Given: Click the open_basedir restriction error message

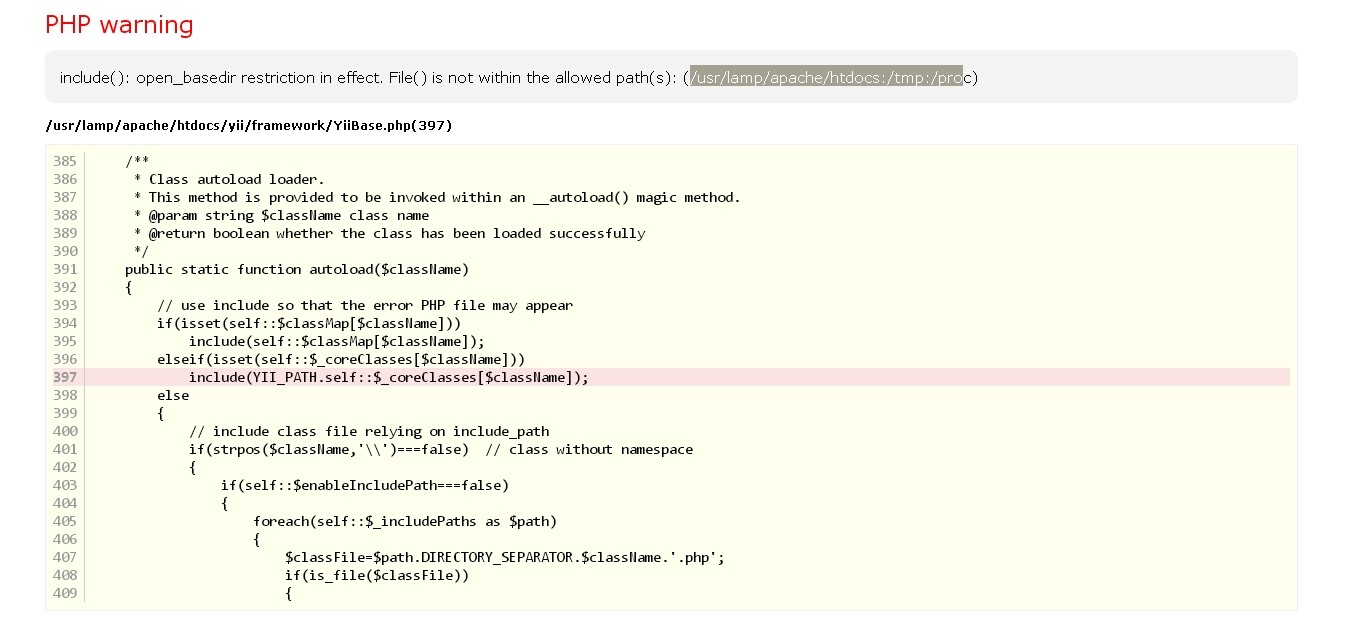Looking at the screenshot, I should click(x=519, y=77).
